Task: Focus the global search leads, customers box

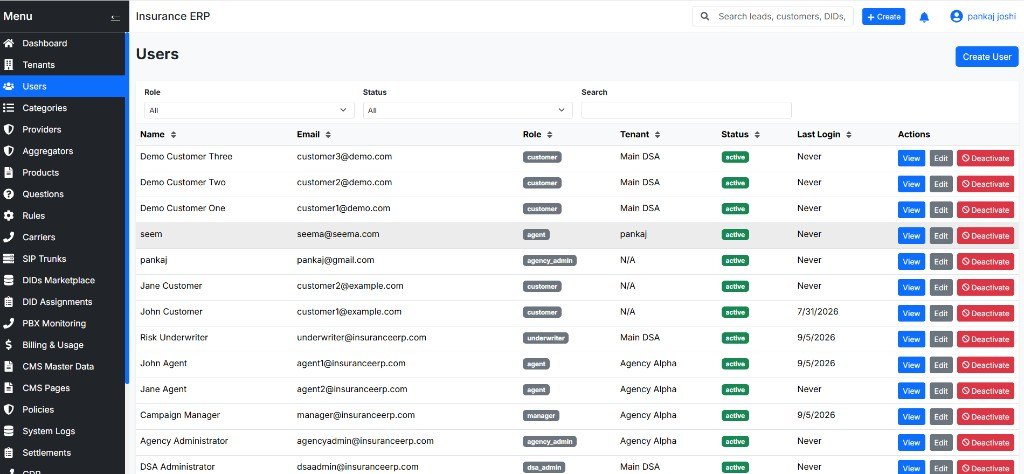Action: click(x=773, y=16)
